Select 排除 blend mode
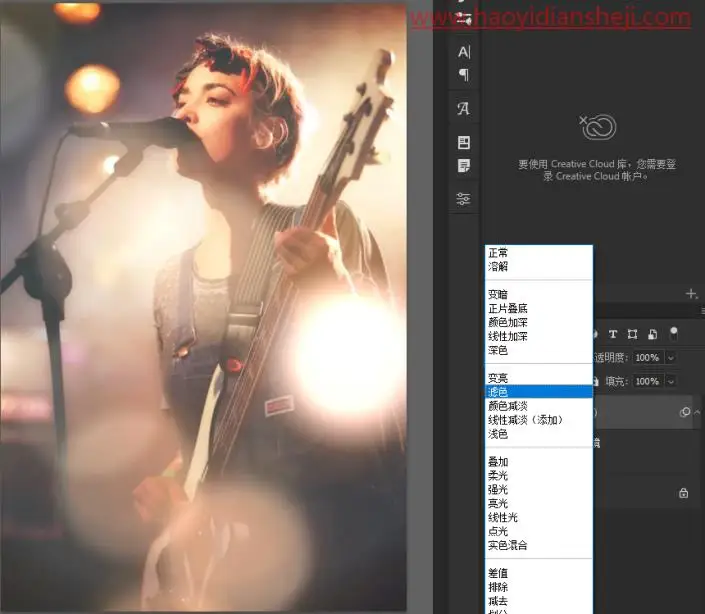Viewport: 705px width, 614px height. (539, 587)
